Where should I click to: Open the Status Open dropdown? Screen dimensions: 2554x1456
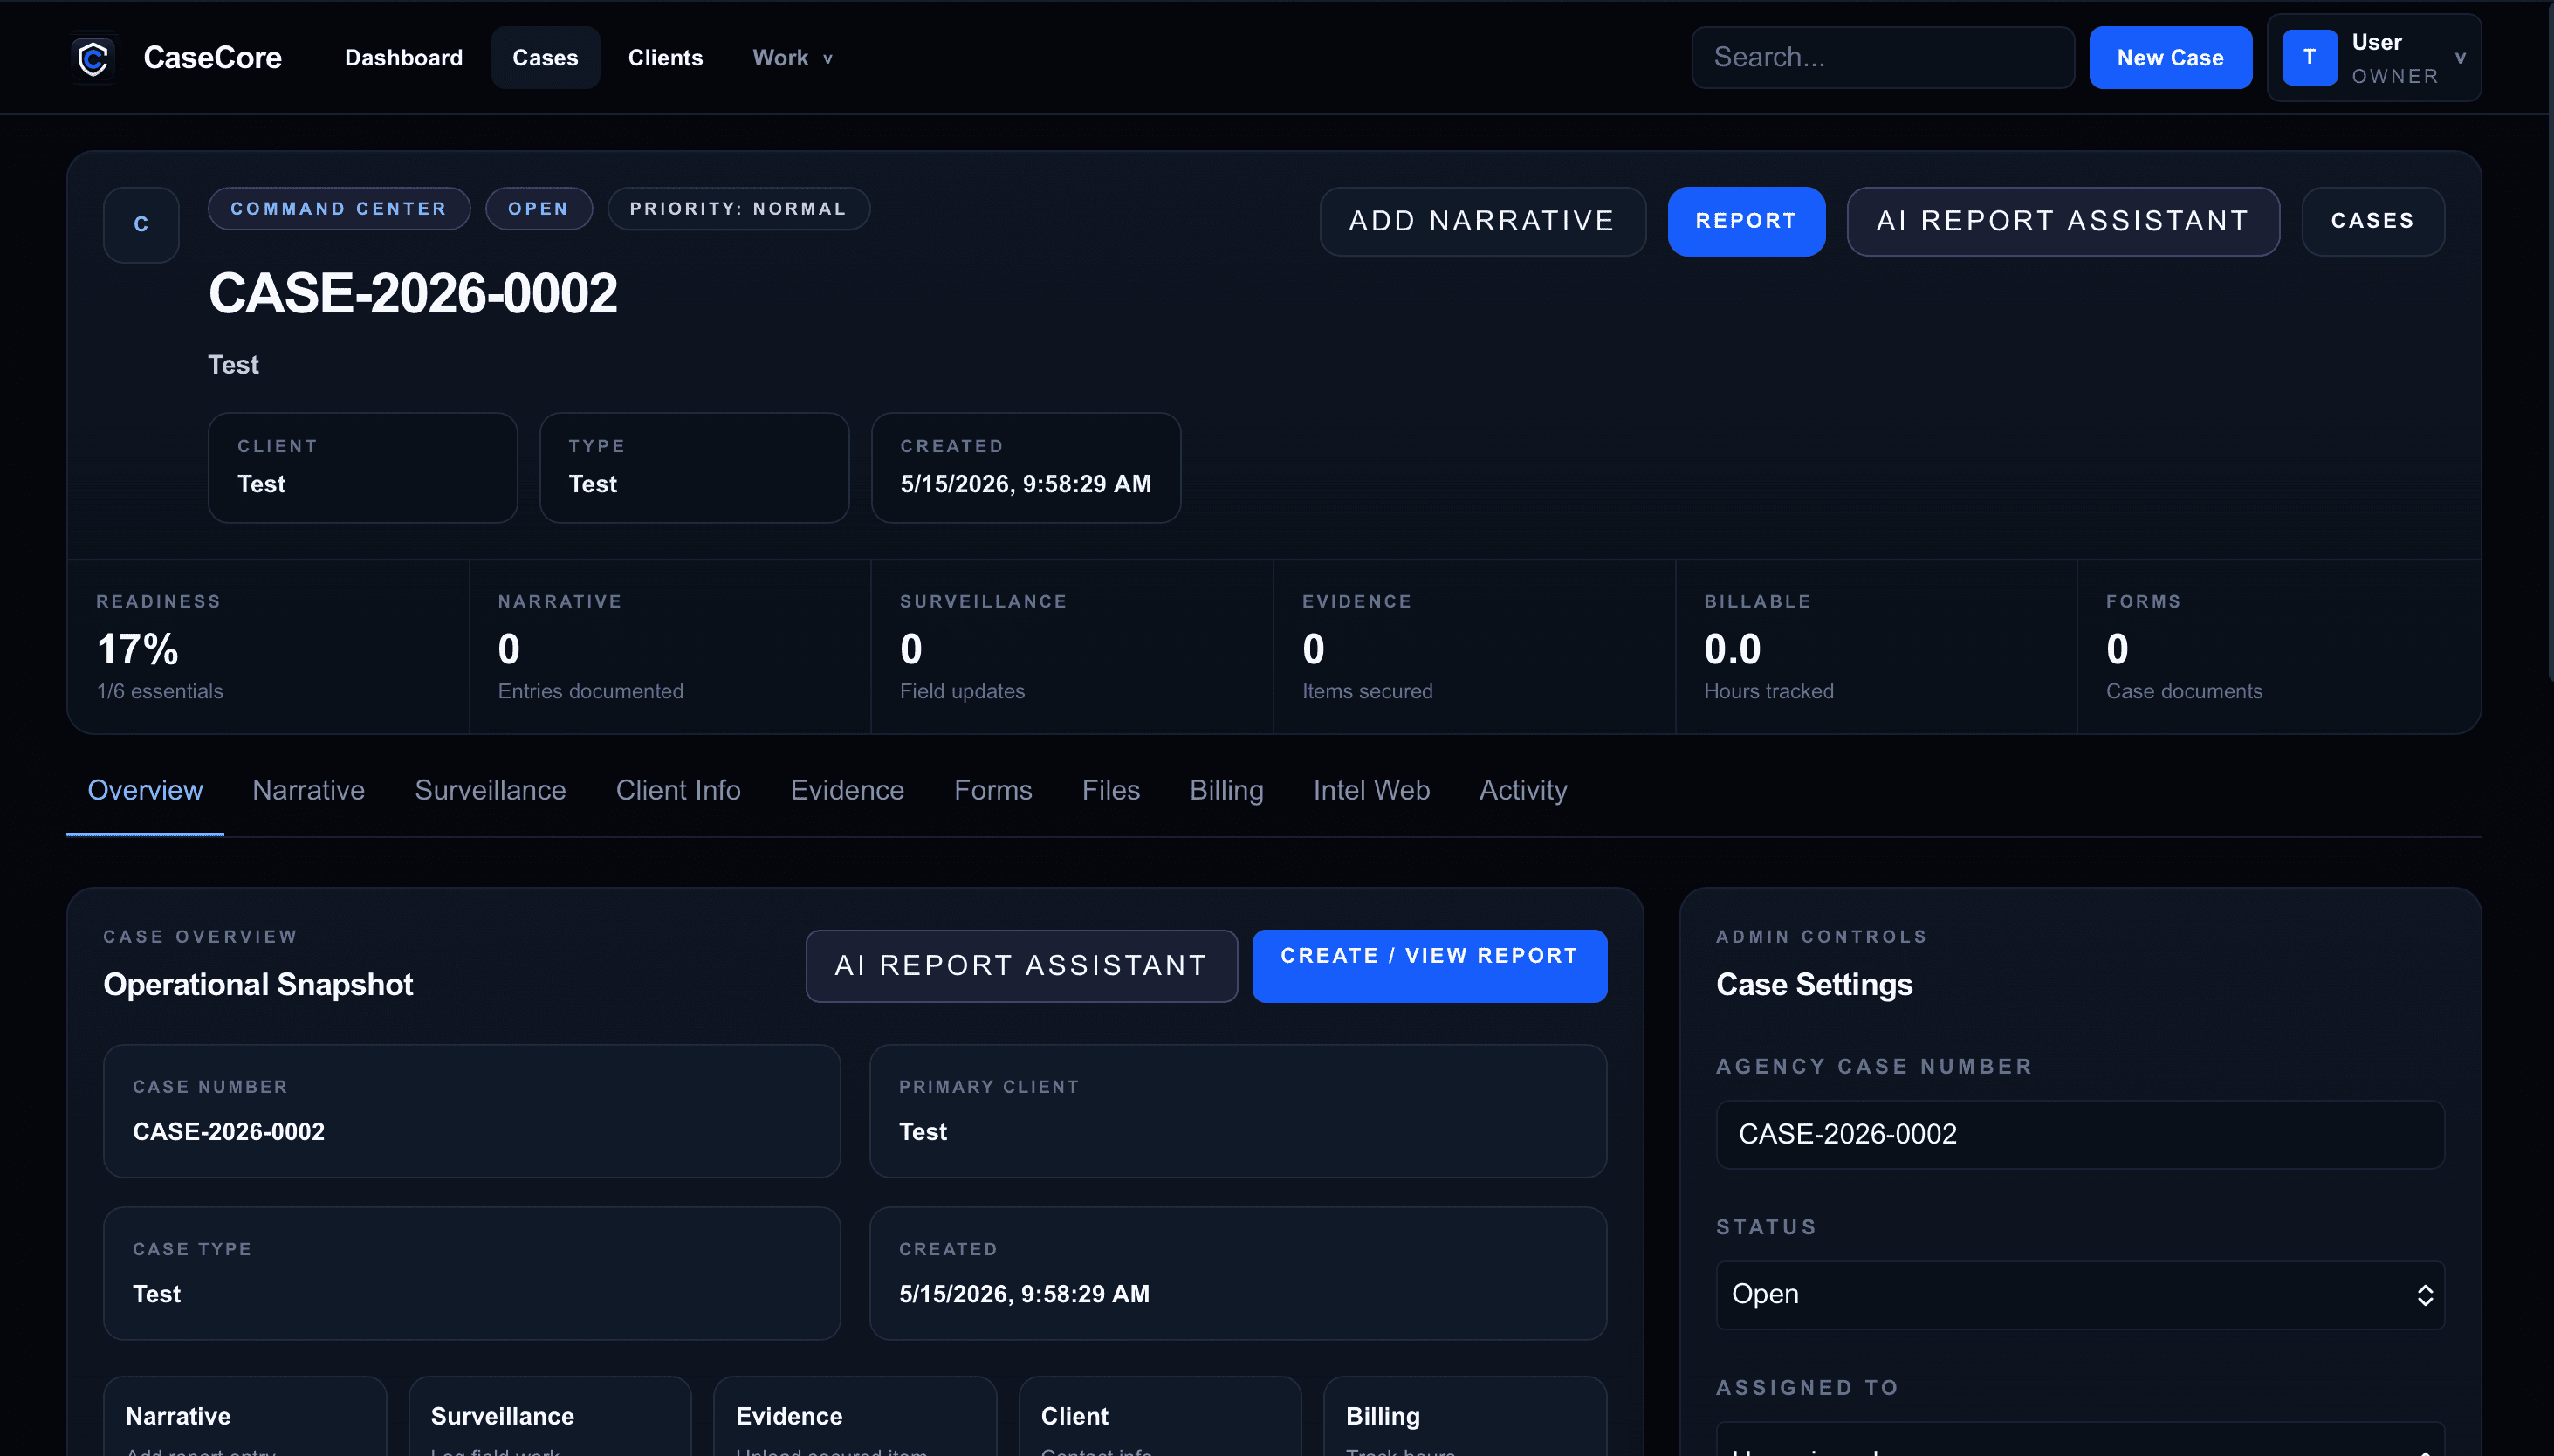point(2079,1295)
